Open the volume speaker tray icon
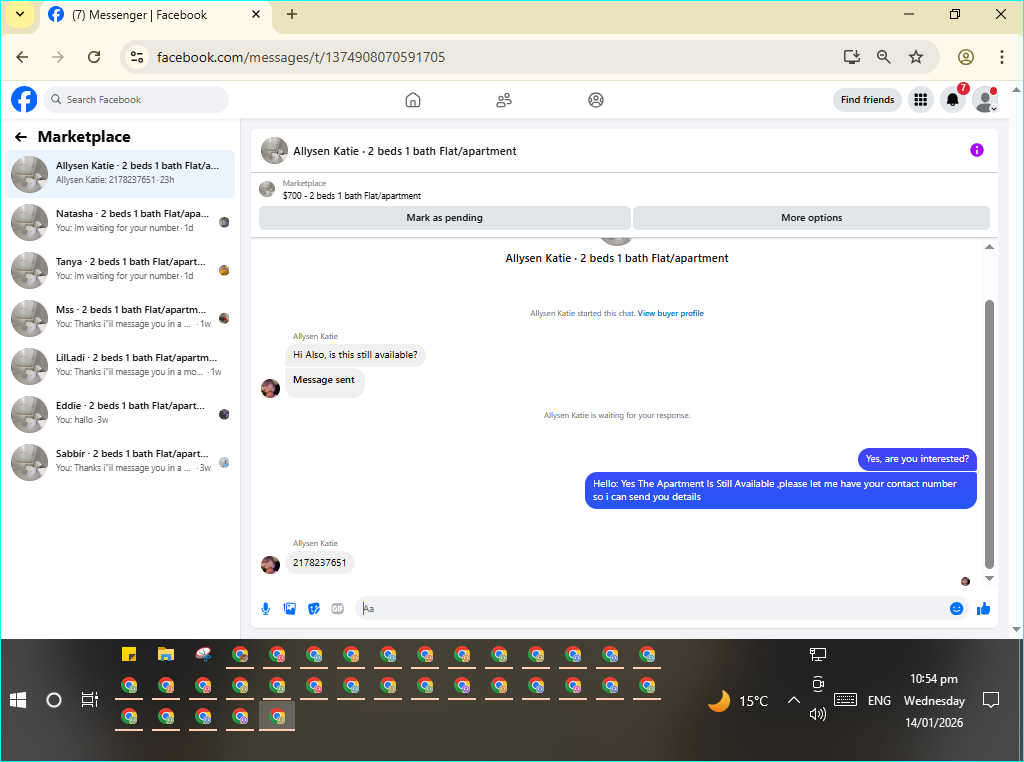This screenshot has width=1024, height=762. click(x=818, y=714)
